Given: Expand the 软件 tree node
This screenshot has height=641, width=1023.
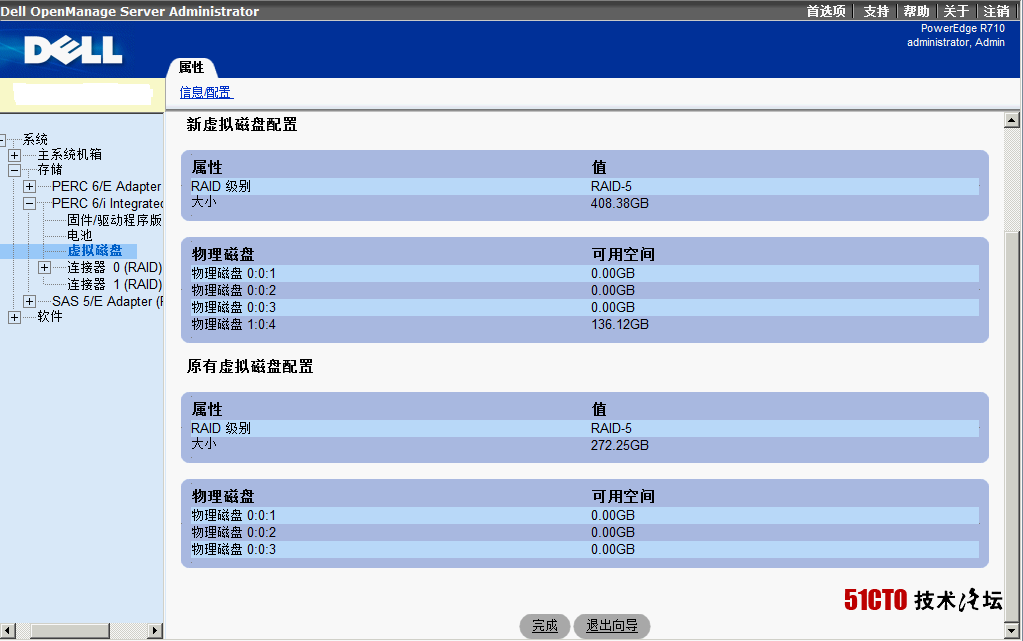Looking at the screenshot, I should click(14, 317).
